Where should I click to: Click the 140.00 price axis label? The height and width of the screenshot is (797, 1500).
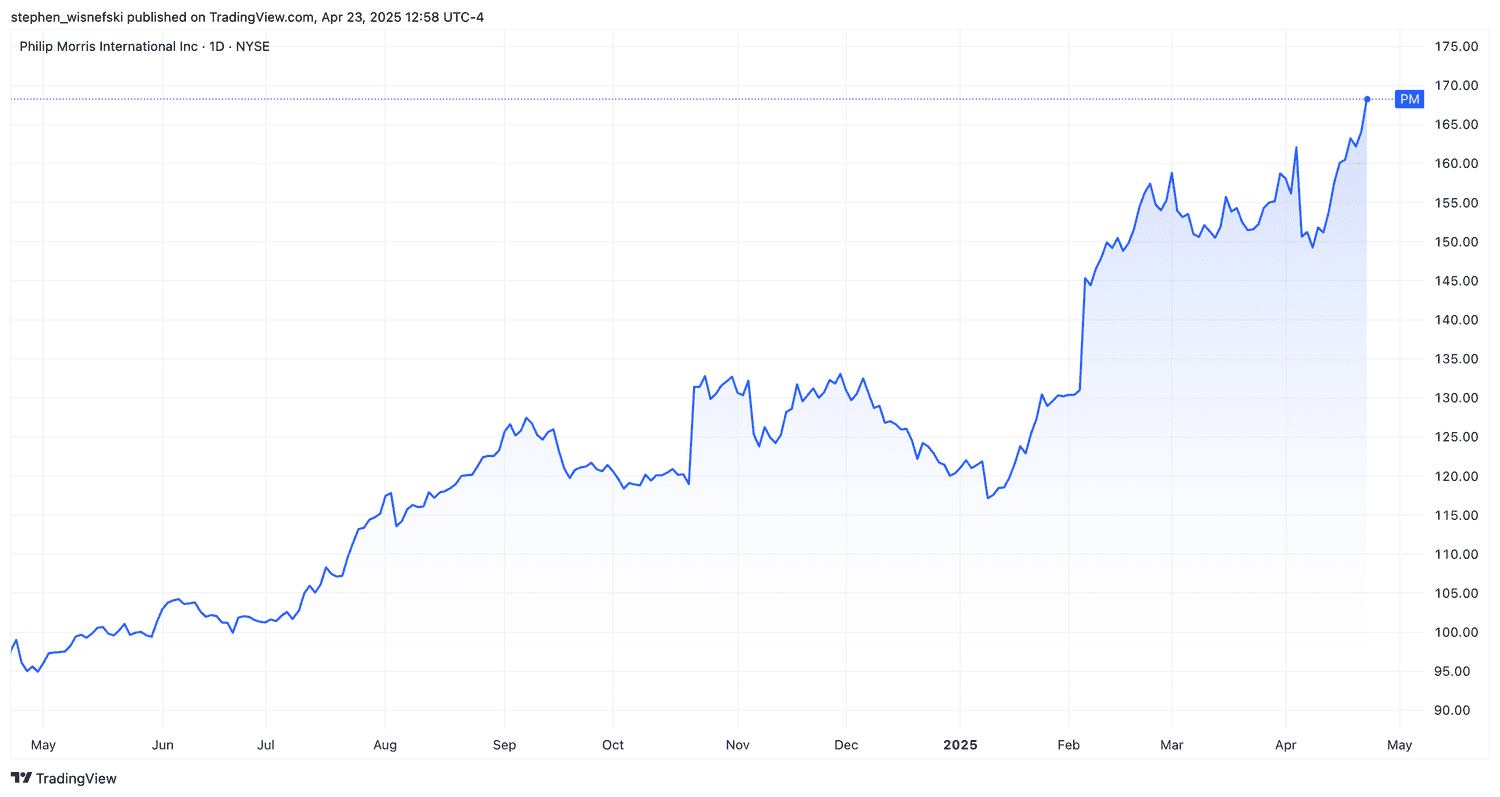pyautogui.click(x=1454, y=319)
